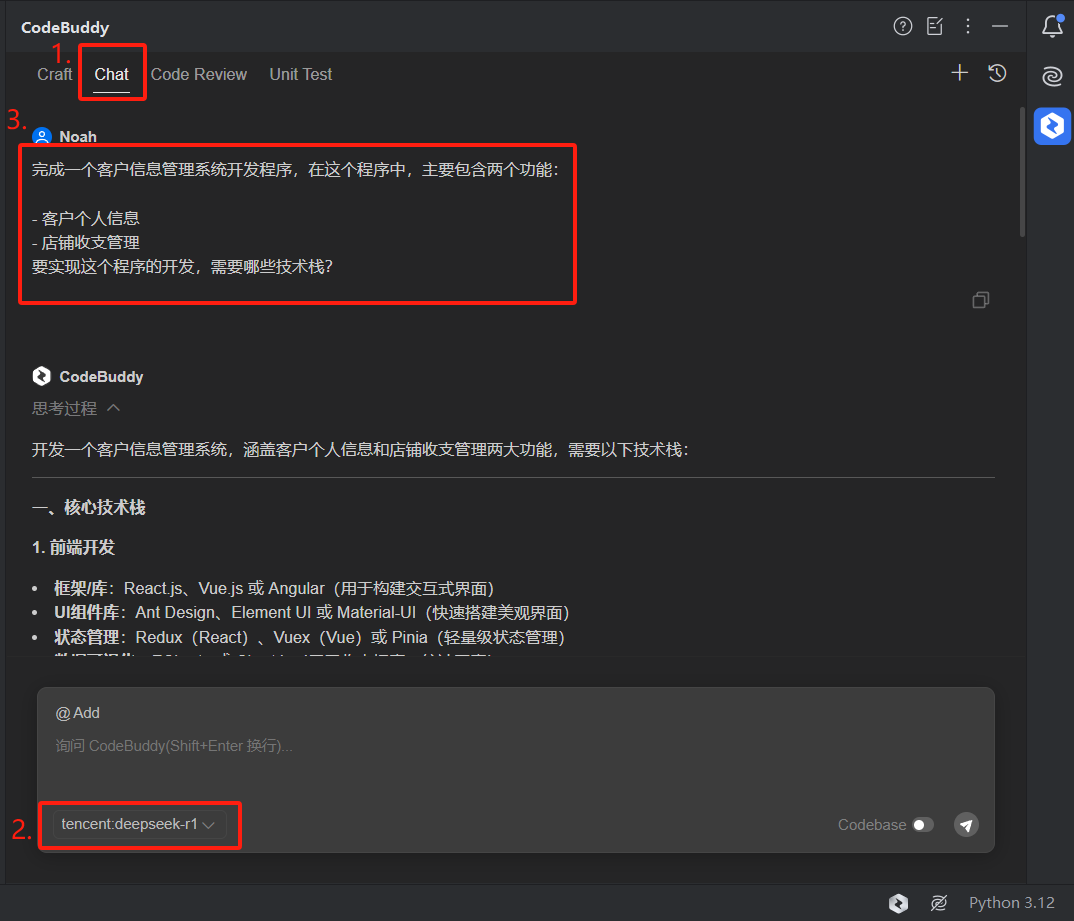Image resolution: width=1074 pixels, height=921 pixels.
Task: Select the Chat tab
Action: tap(112, 74)
